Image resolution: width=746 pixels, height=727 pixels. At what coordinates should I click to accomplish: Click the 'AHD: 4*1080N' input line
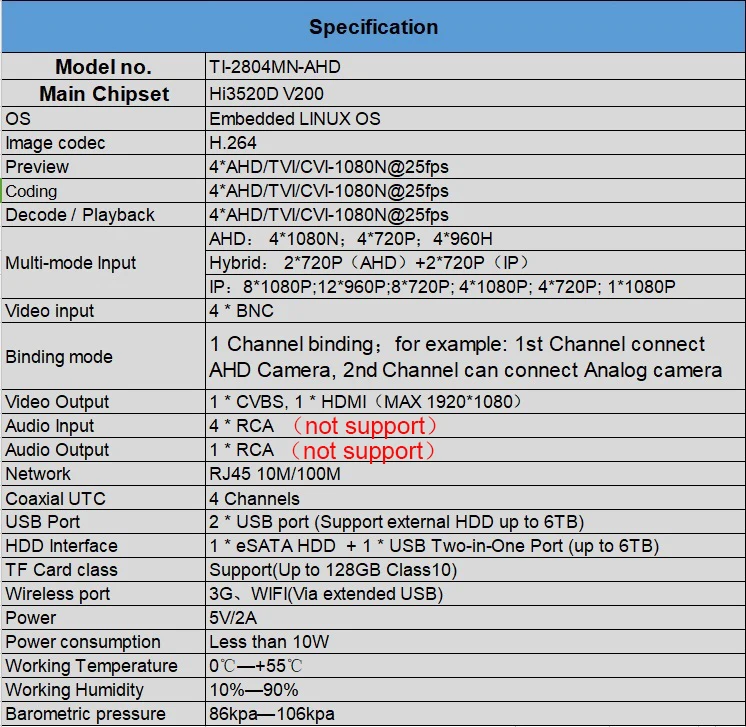pos(351,238)
